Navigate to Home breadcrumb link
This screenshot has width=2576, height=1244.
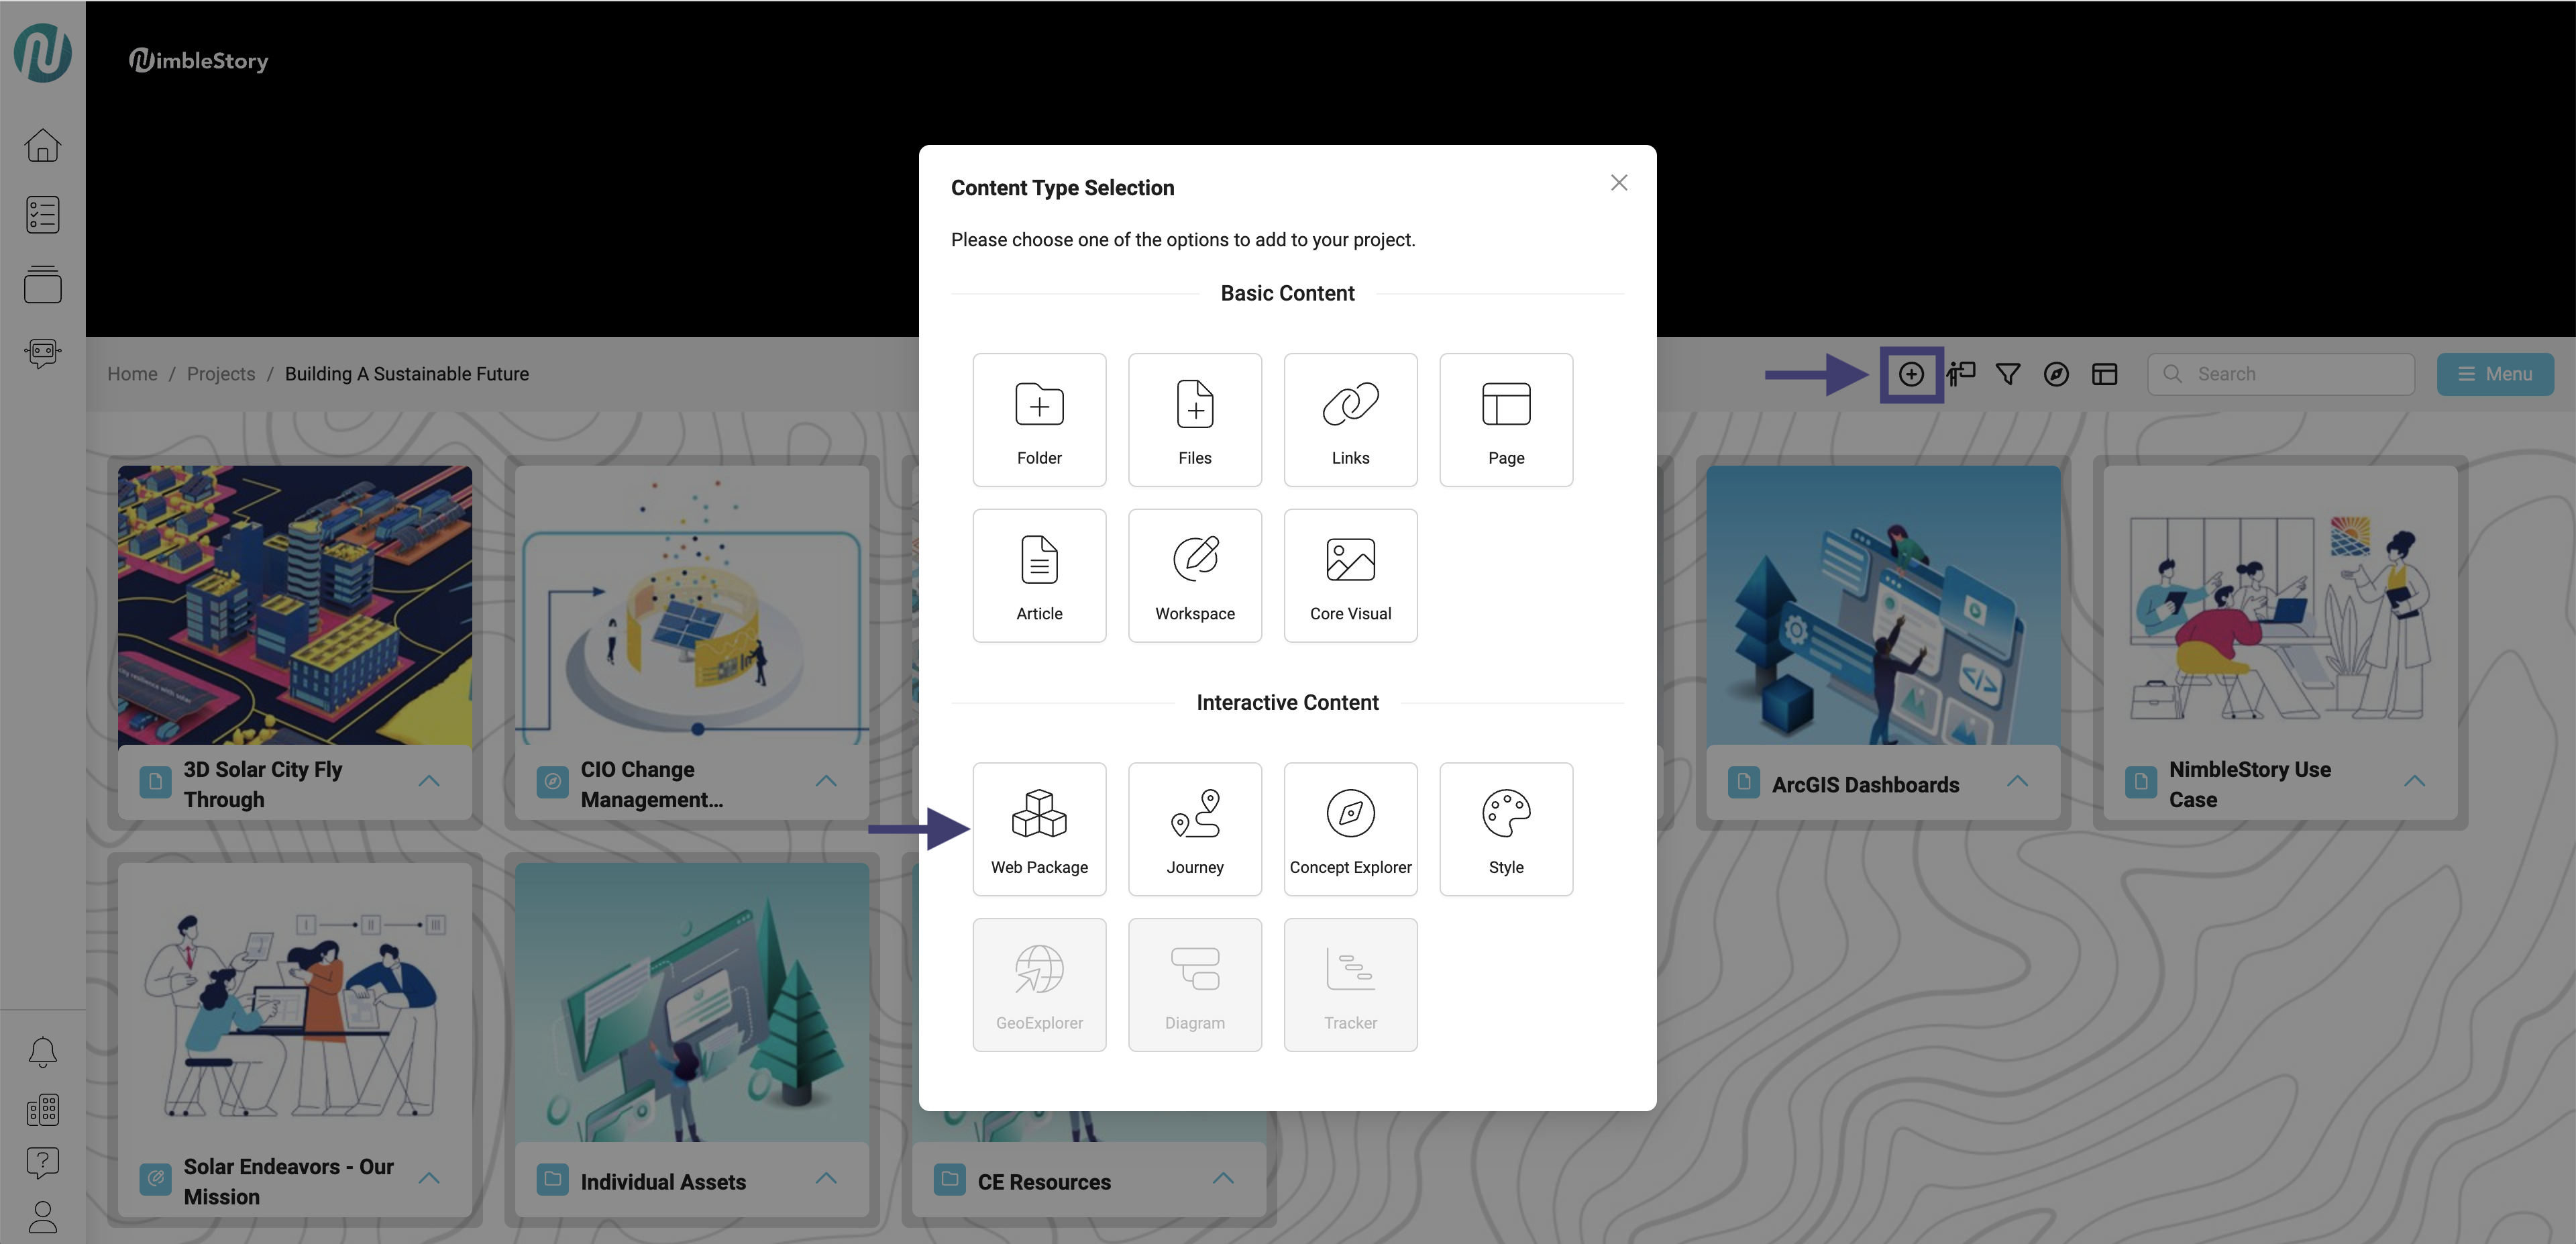pyautogui.click(x=132, y=374)
